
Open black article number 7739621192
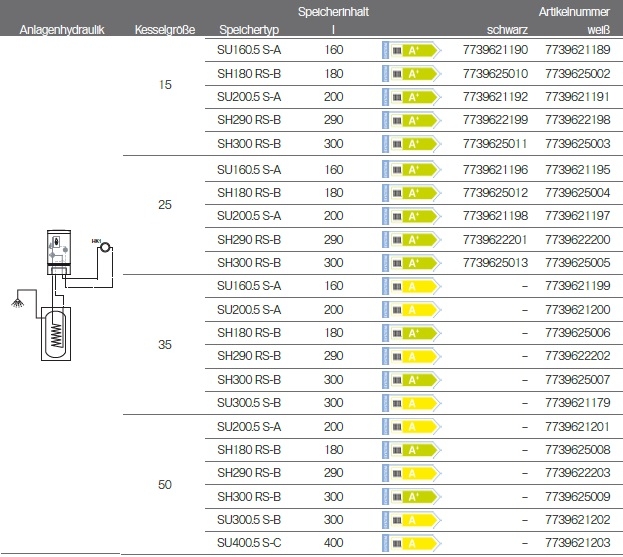[496, 97]
